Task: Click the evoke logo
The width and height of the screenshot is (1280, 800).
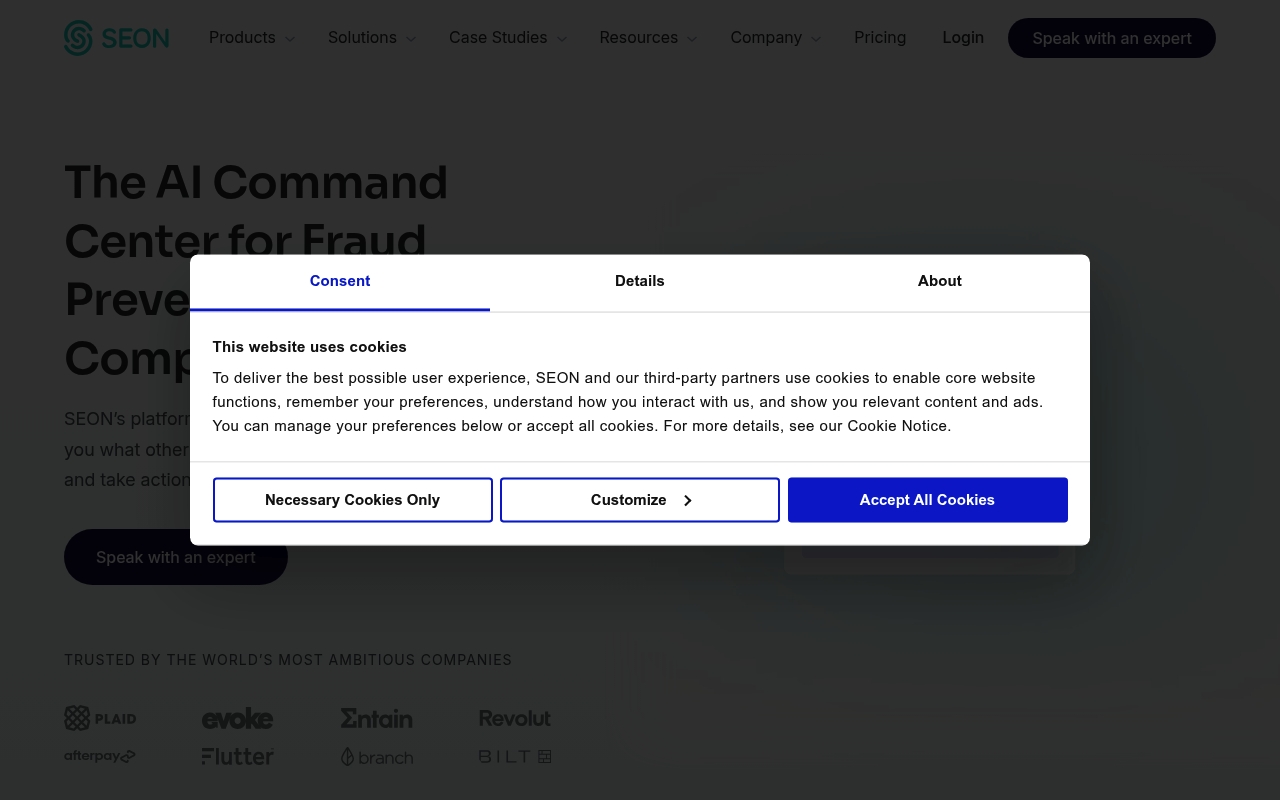Action: point(237,718)
